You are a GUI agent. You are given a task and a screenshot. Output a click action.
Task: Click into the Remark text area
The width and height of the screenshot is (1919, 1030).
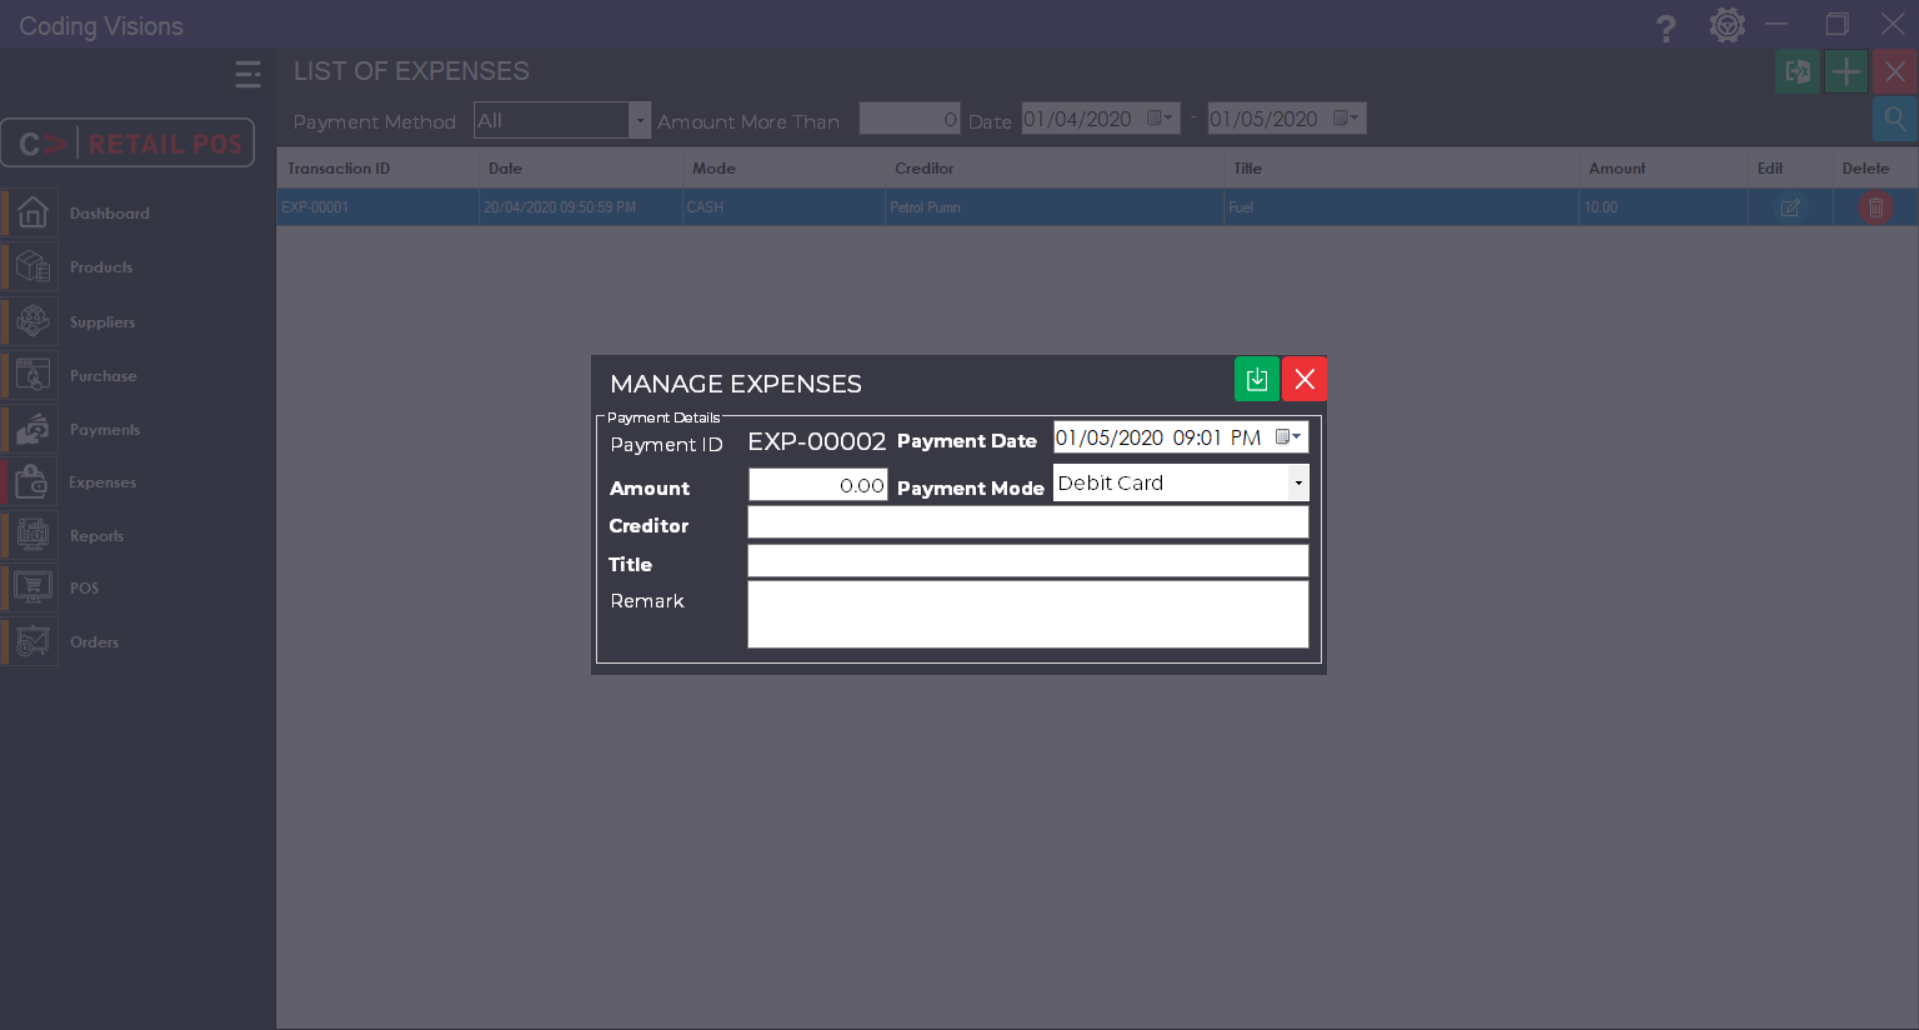pos(1028,614)
